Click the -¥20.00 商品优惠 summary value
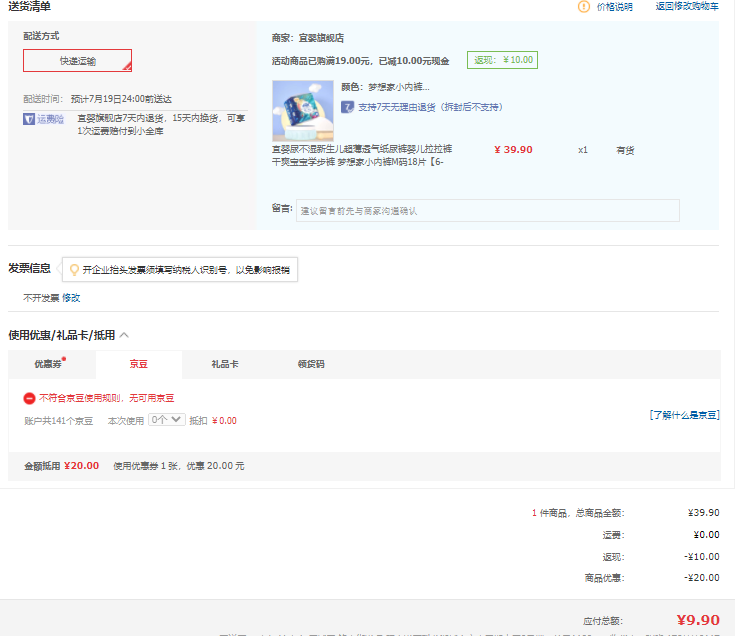Screen dimensions: 737x636 pyautogui.click(x=702, y=578)
